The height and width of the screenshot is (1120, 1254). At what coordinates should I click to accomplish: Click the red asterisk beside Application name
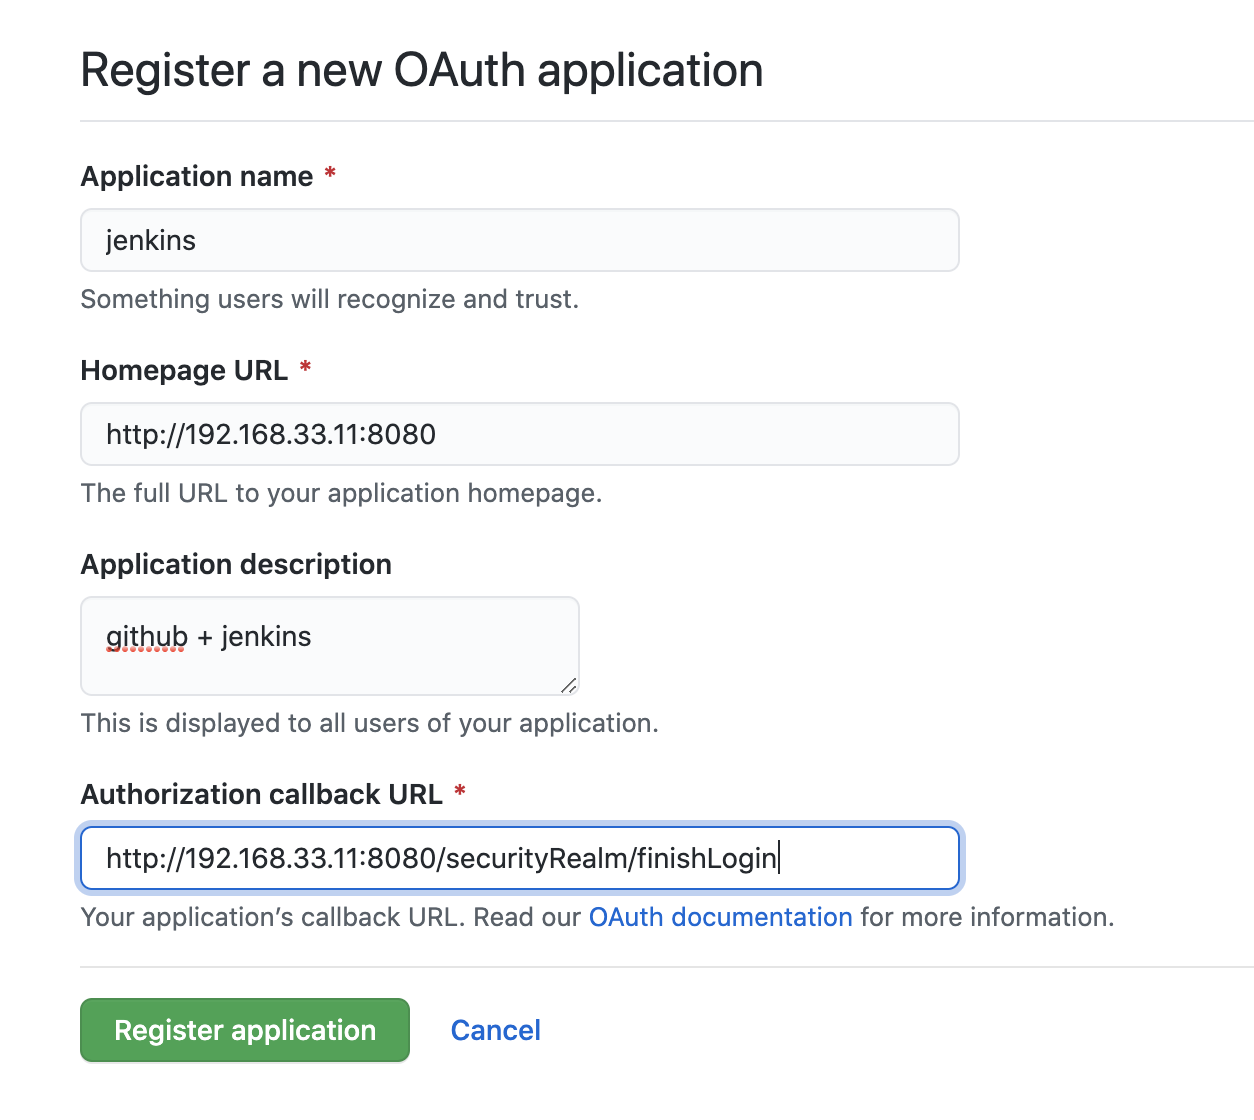point(330,175)
